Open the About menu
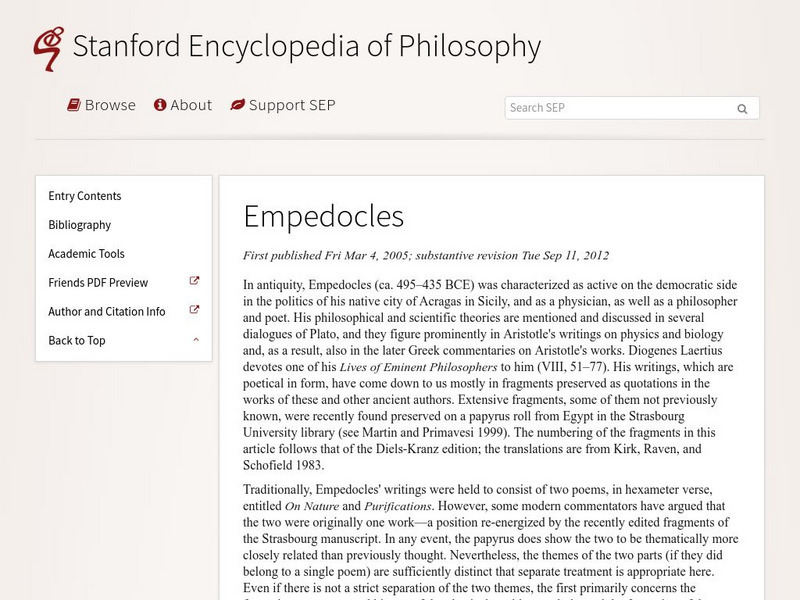The image size is (800, 600). pyautogui.click(x=190, y=104)
